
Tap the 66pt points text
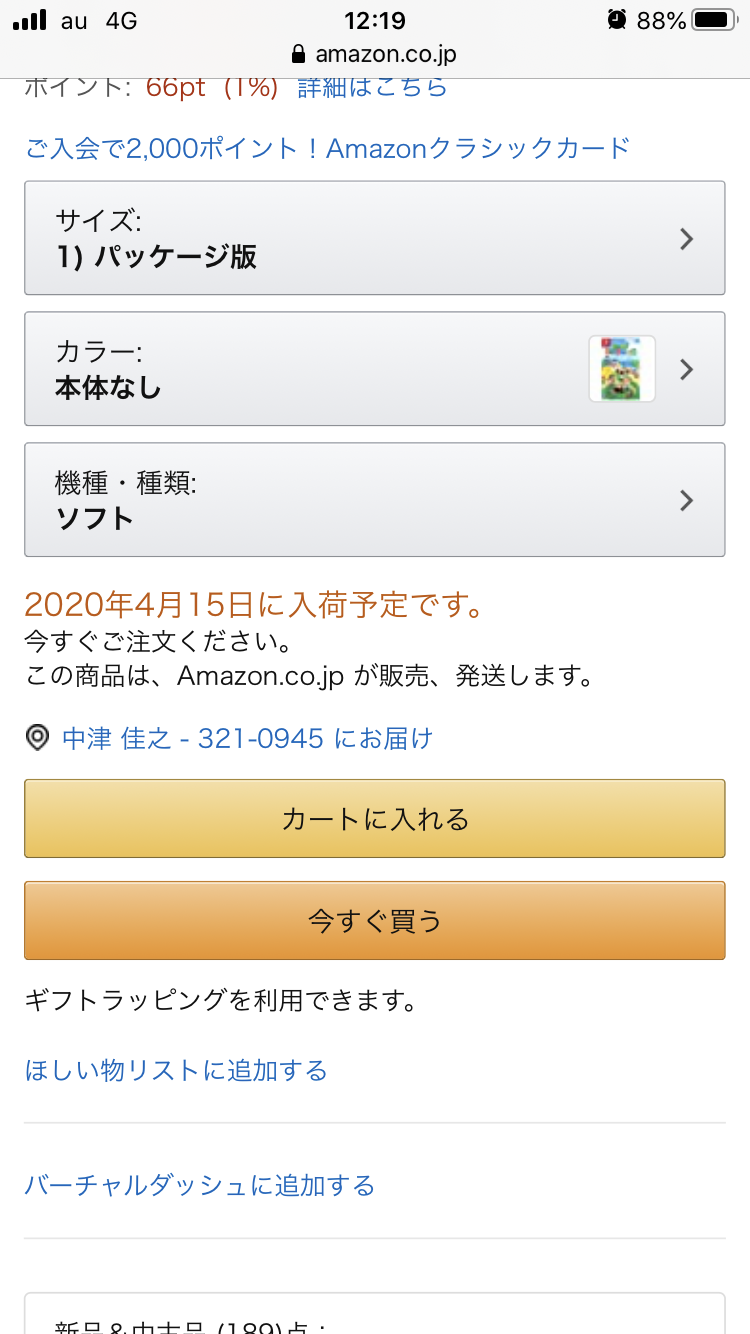(175, 87)
